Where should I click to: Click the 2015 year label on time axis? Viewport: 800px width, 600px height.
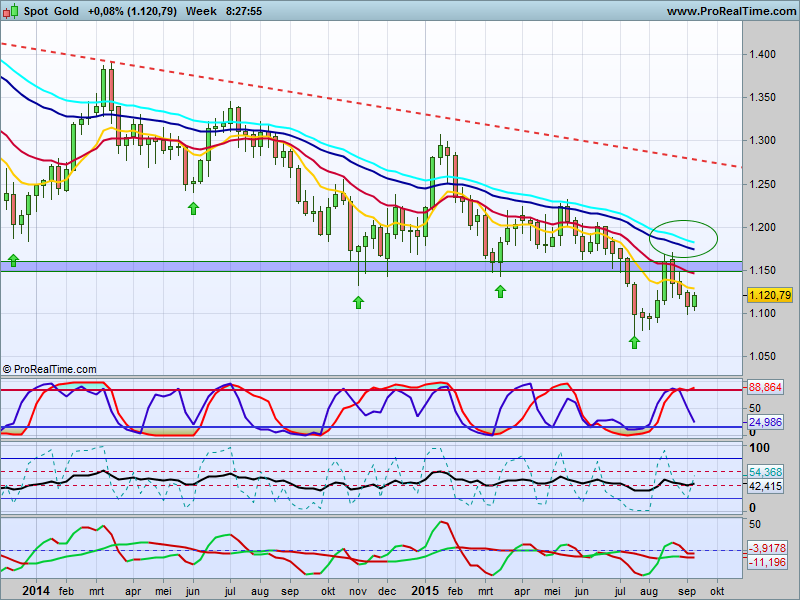pos(425,591)
